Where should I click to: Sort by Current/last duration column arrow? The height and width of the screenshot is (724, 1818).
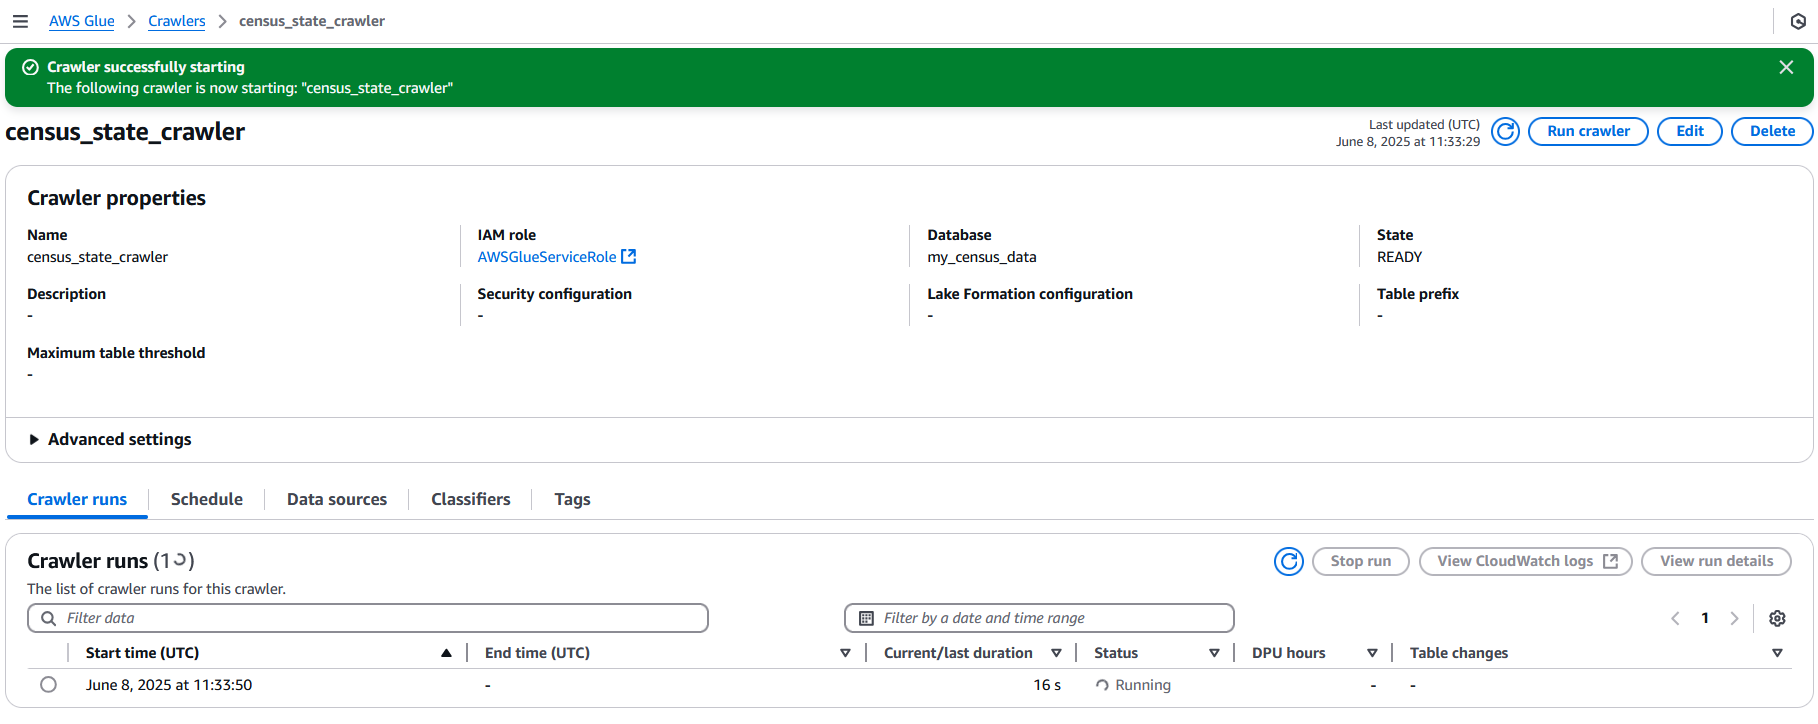[x=1056, y=654]
